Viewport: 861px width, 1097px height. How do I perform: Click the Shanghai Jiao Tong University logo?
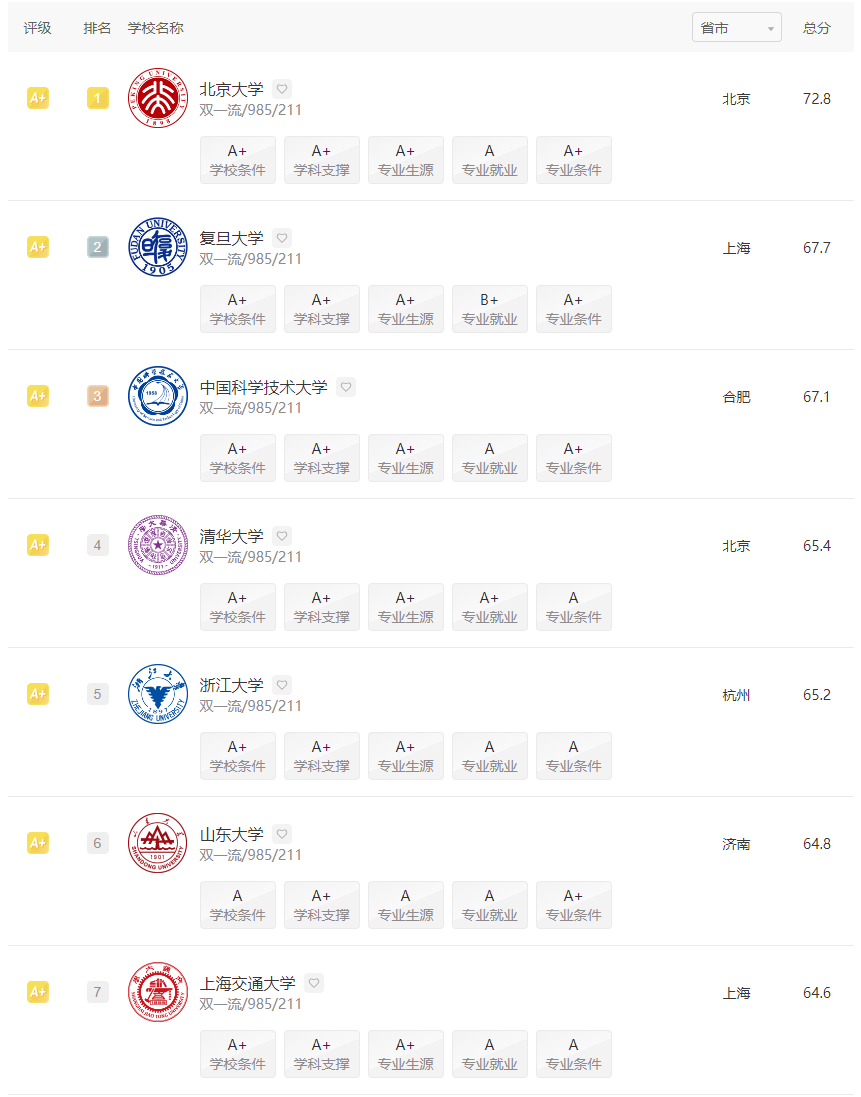click(x=158, y=992)
